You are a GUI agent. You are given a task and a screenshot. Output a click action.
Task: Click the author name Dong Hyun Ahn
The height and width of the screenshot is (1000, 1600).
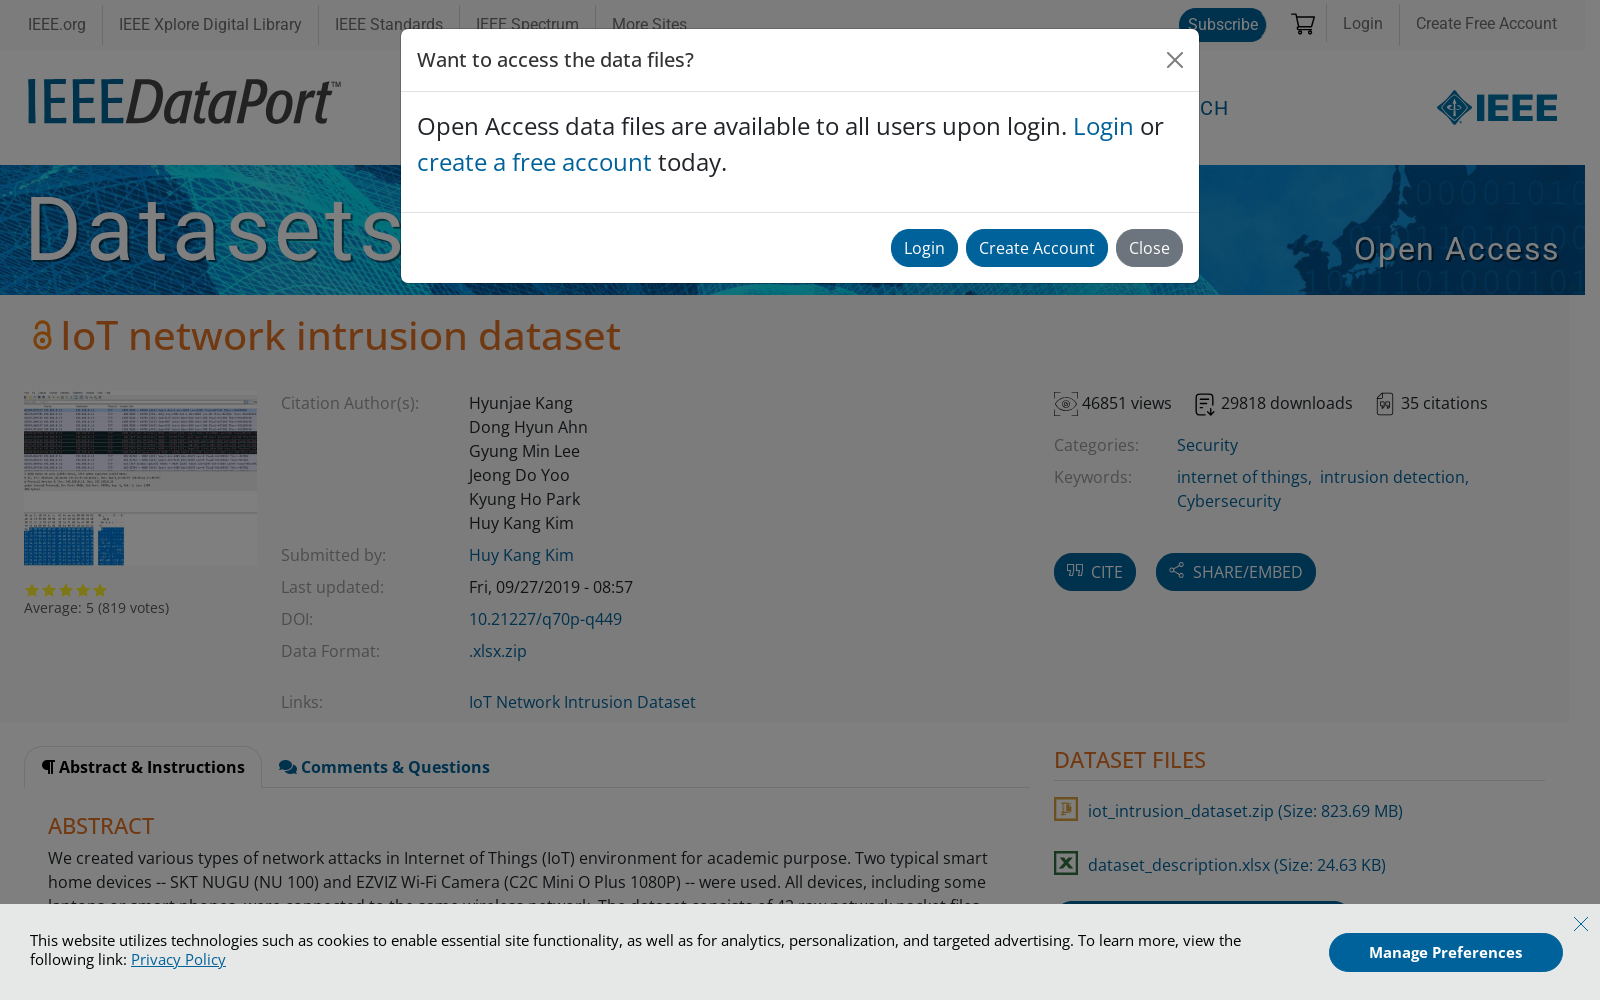(528, 428)
